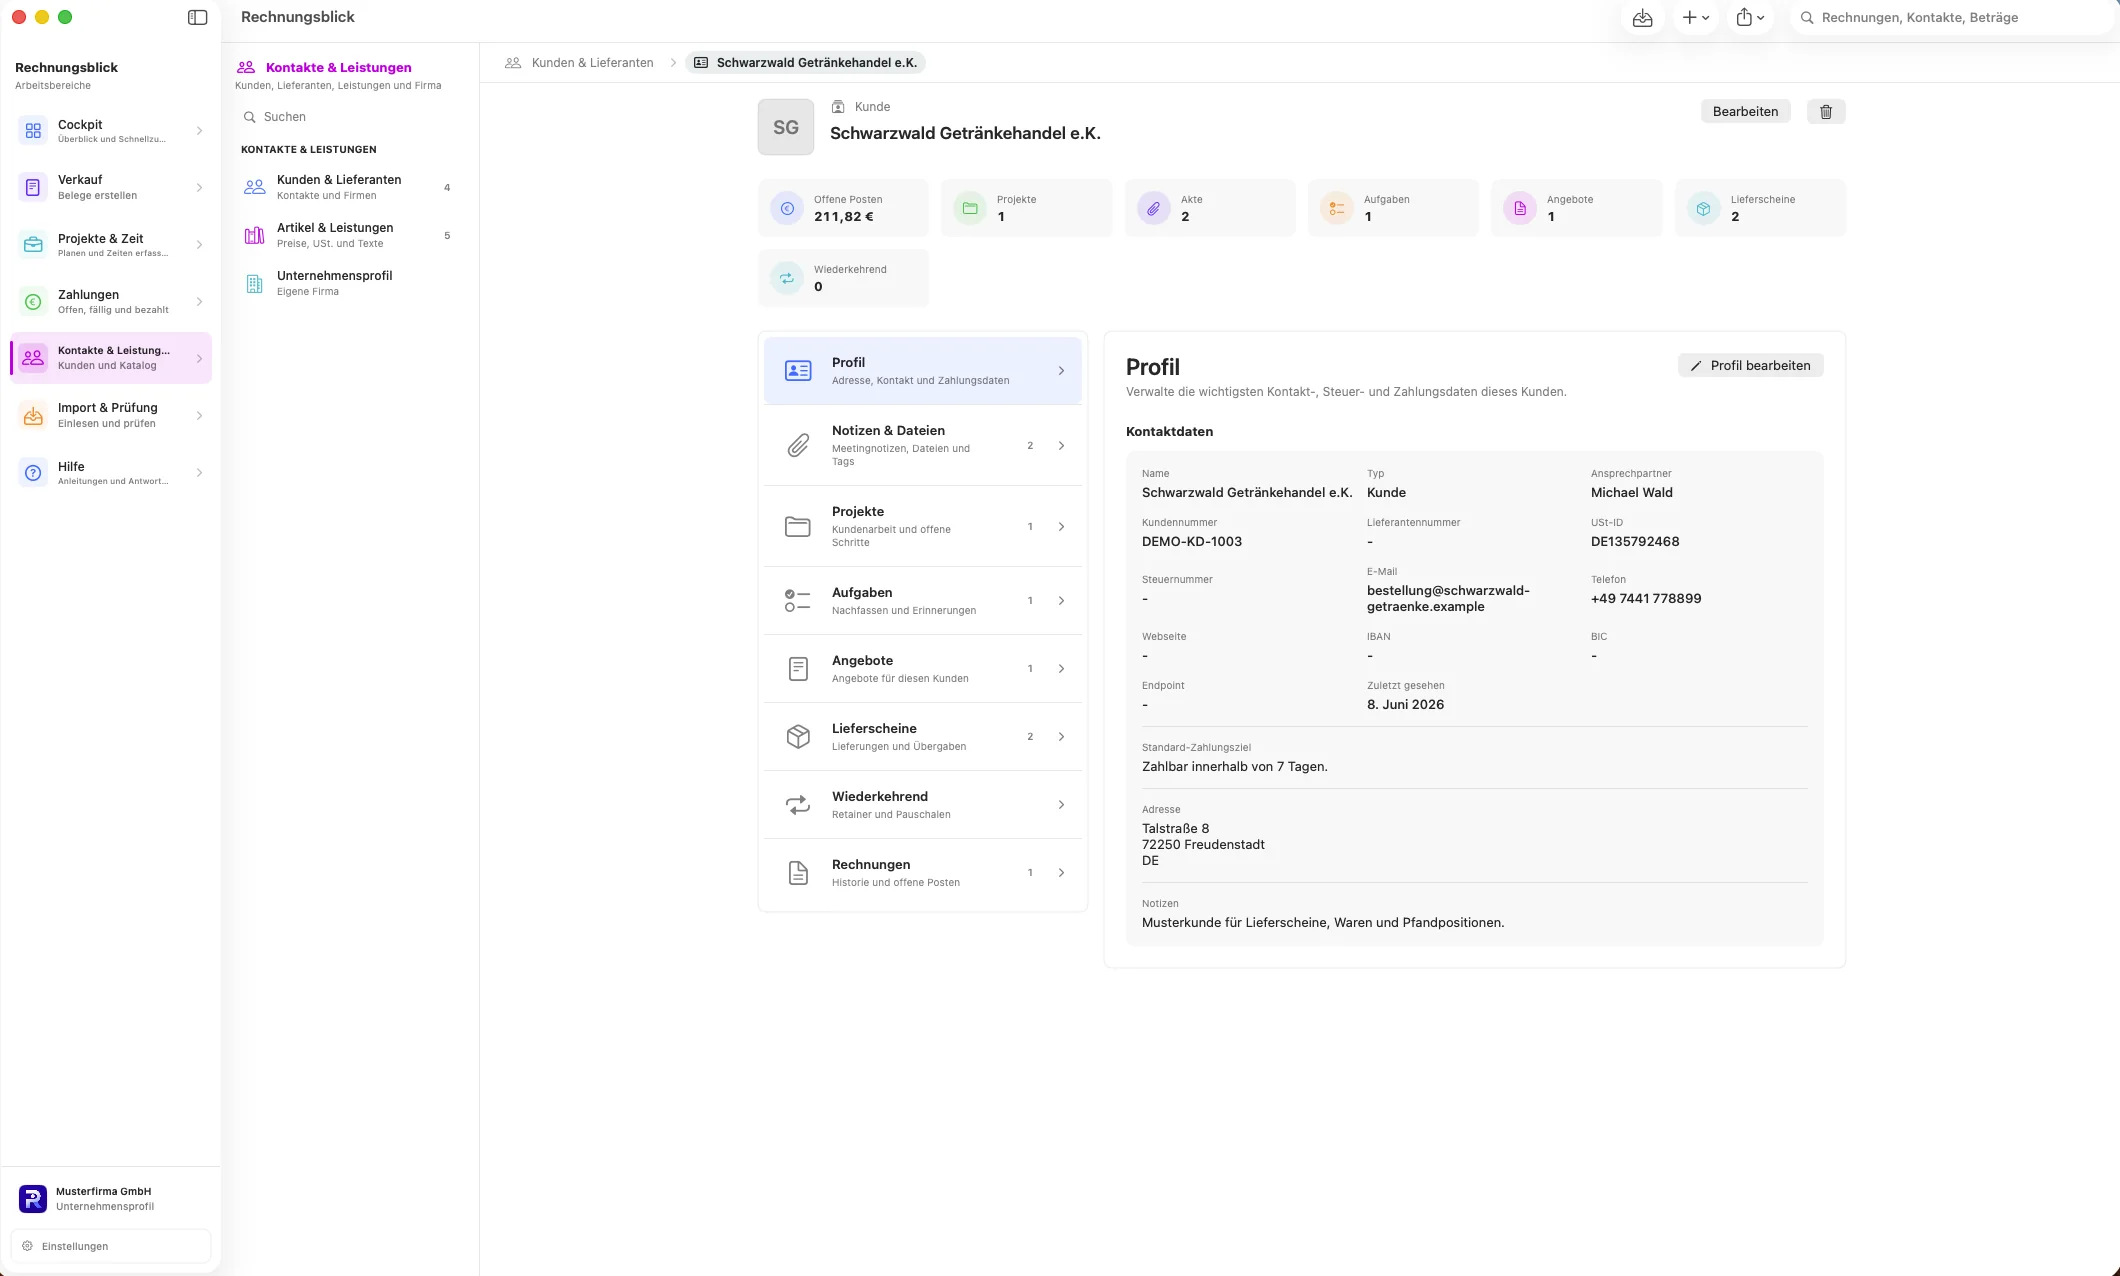Open Import & Prüfung tray icon
Screen dimensions: 2120x1276
point(33,415)
